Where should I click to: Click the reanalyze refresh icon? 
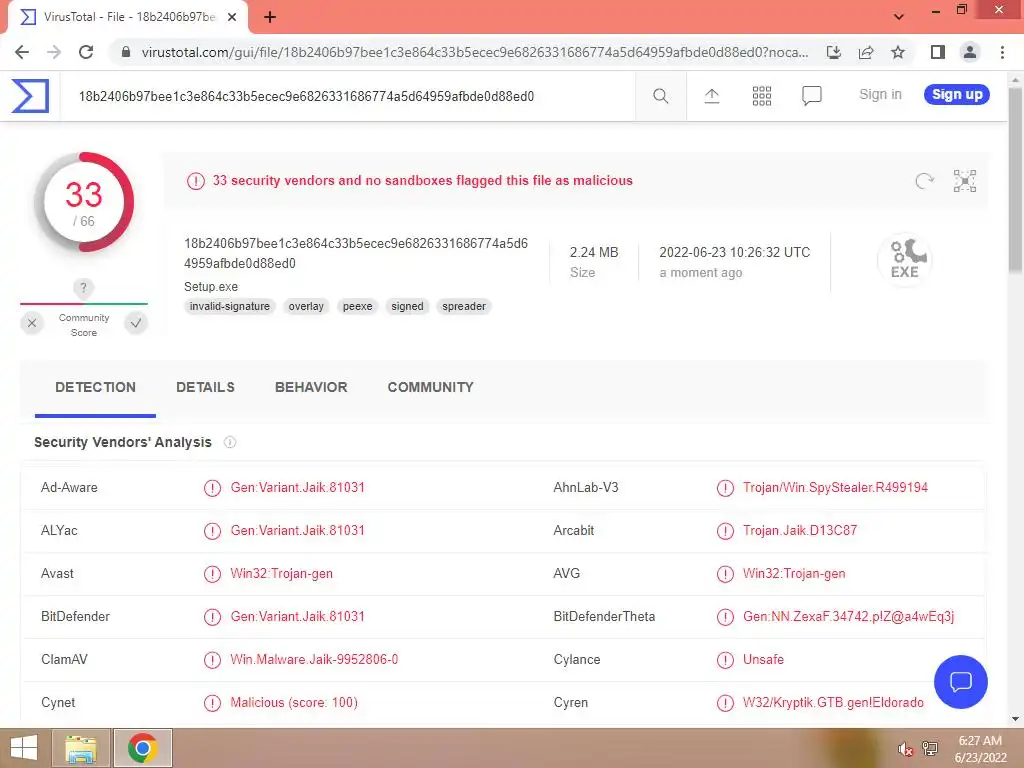924,181
